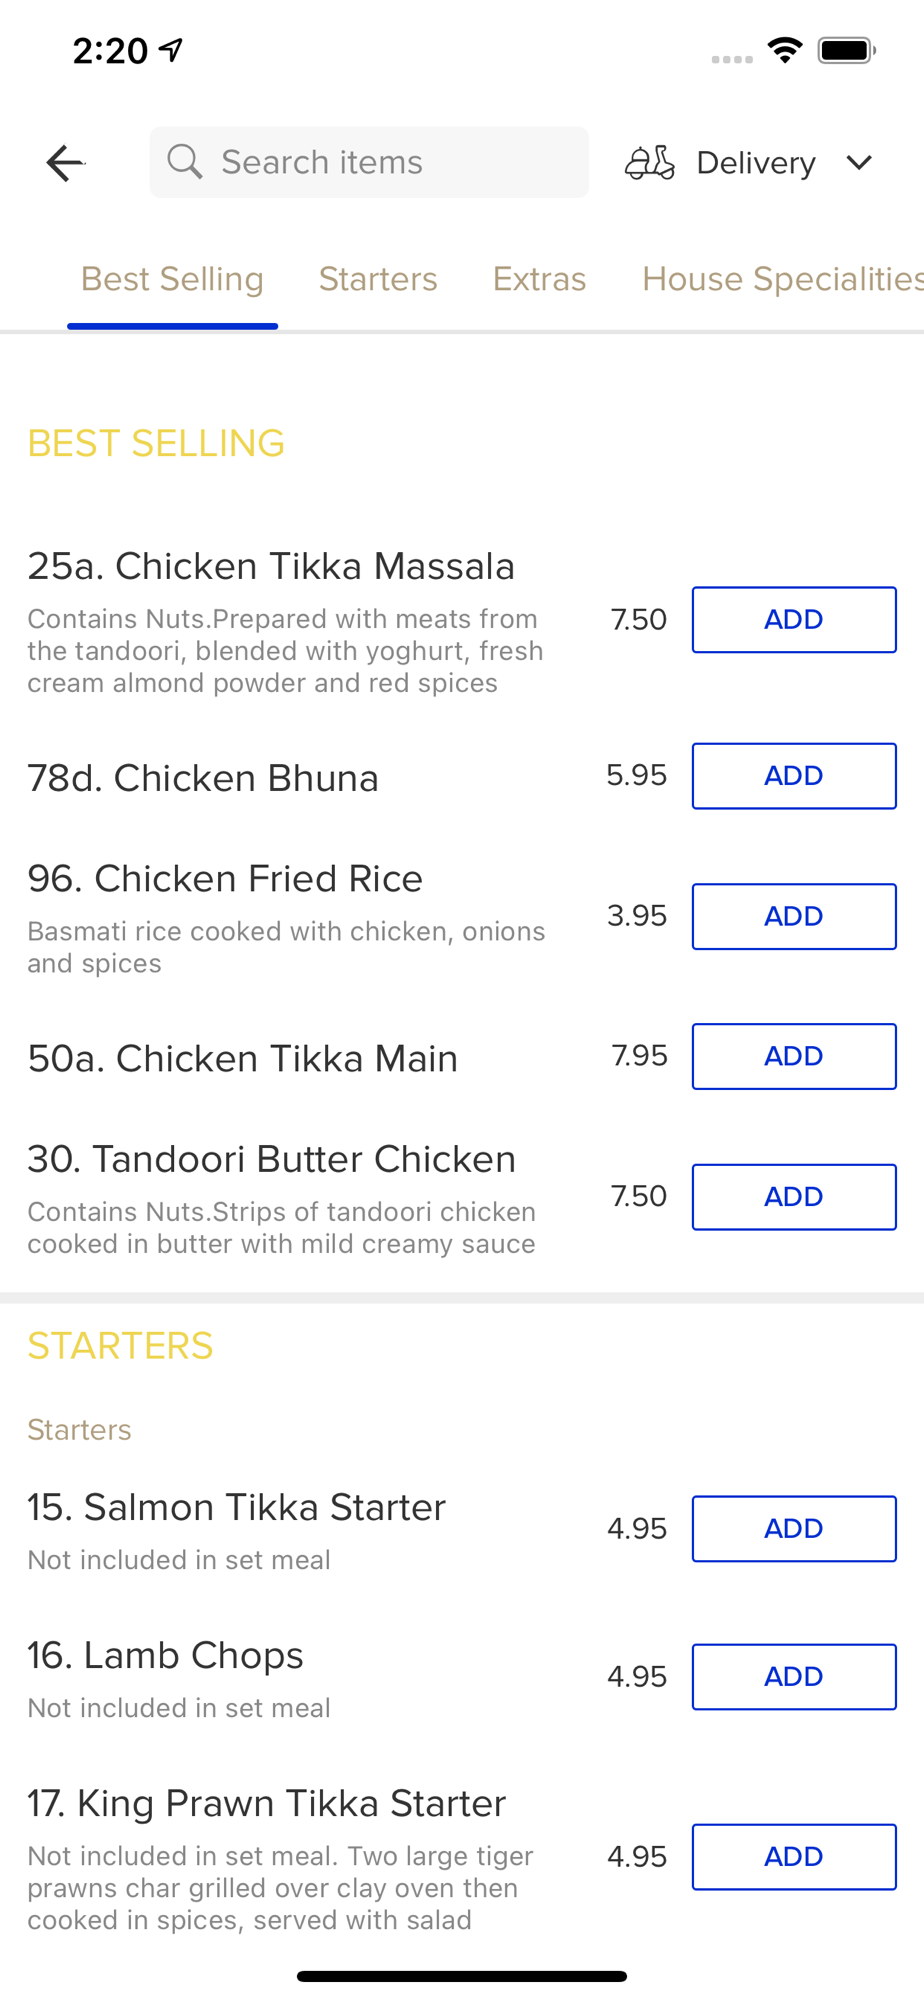Tap the delivery scooter icon
This screenshot has height=2000, width=924.
click(x=650, y=162)
